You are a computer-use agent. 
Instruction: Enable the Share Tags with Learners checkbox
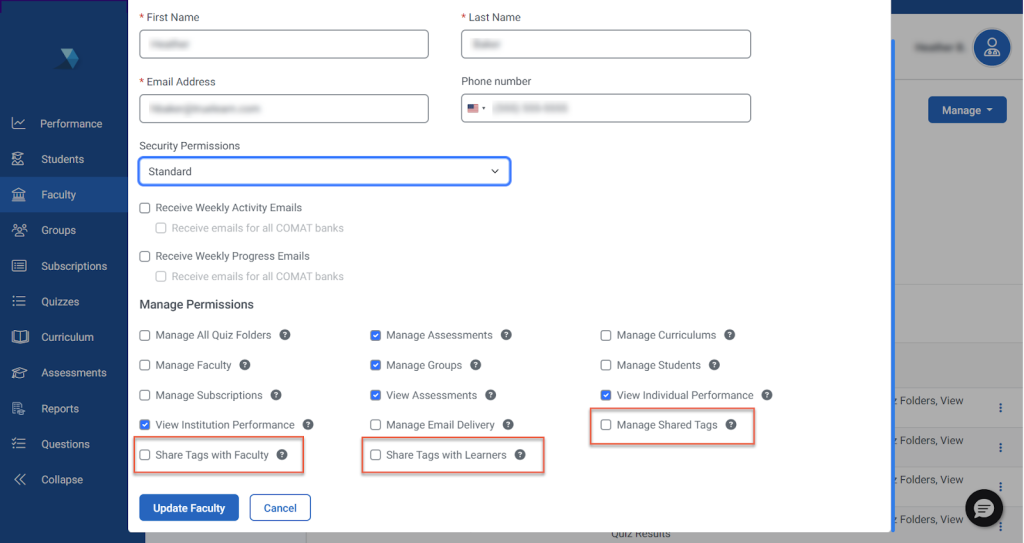coord(376,455)
